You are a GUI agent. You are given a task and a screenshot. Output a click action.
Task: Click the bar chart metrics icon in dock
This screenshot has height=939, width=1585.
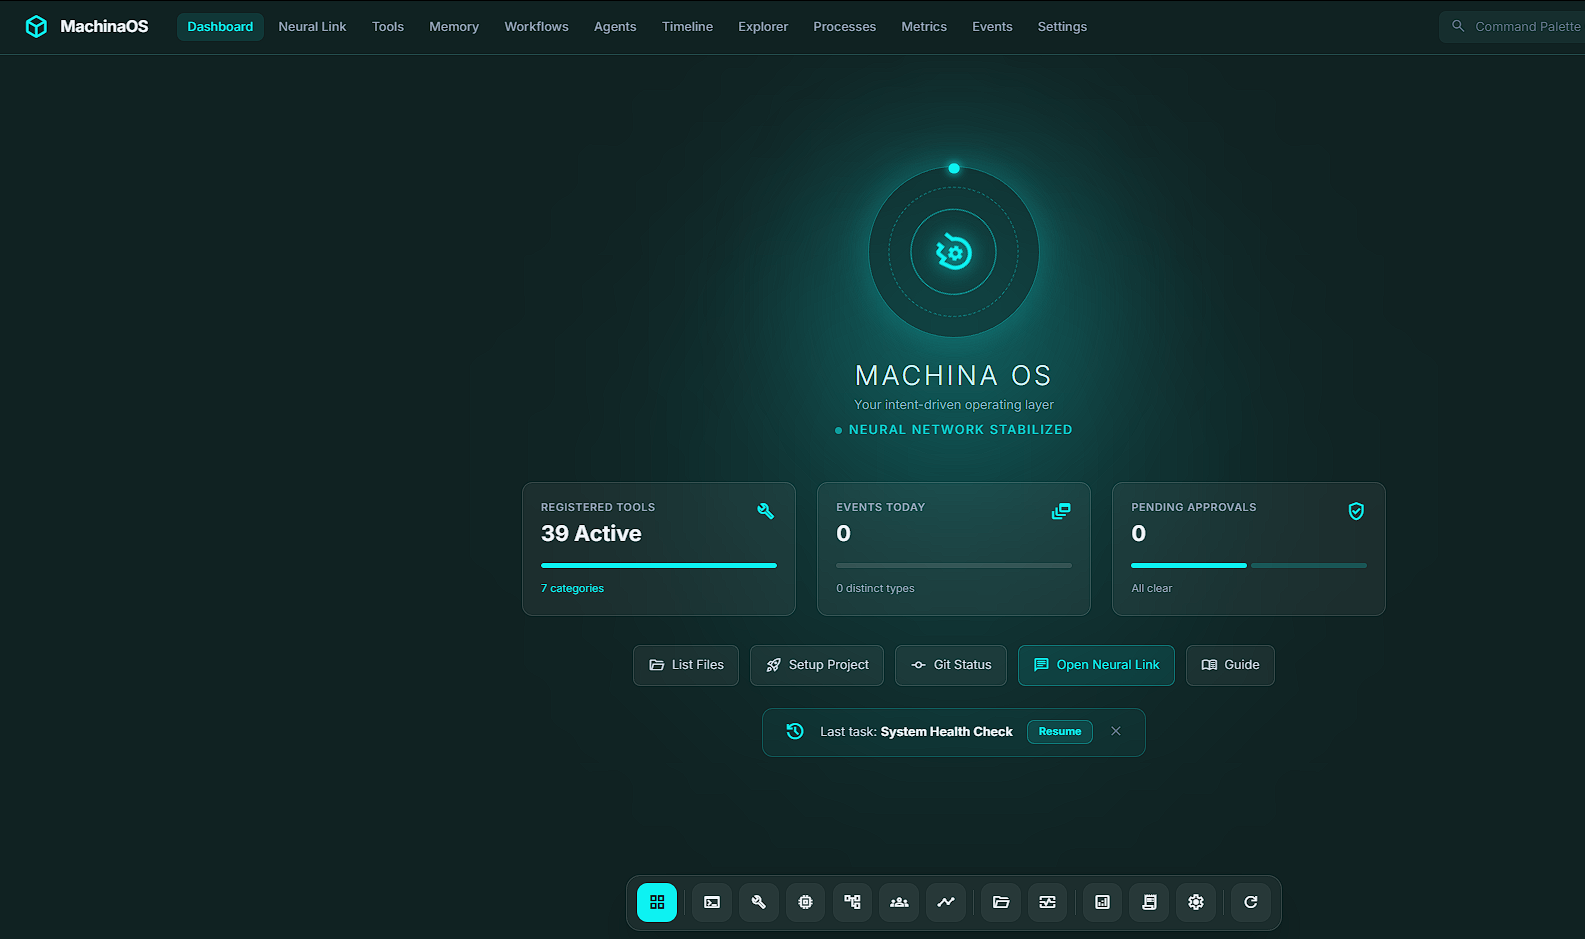click(1102, 902)
